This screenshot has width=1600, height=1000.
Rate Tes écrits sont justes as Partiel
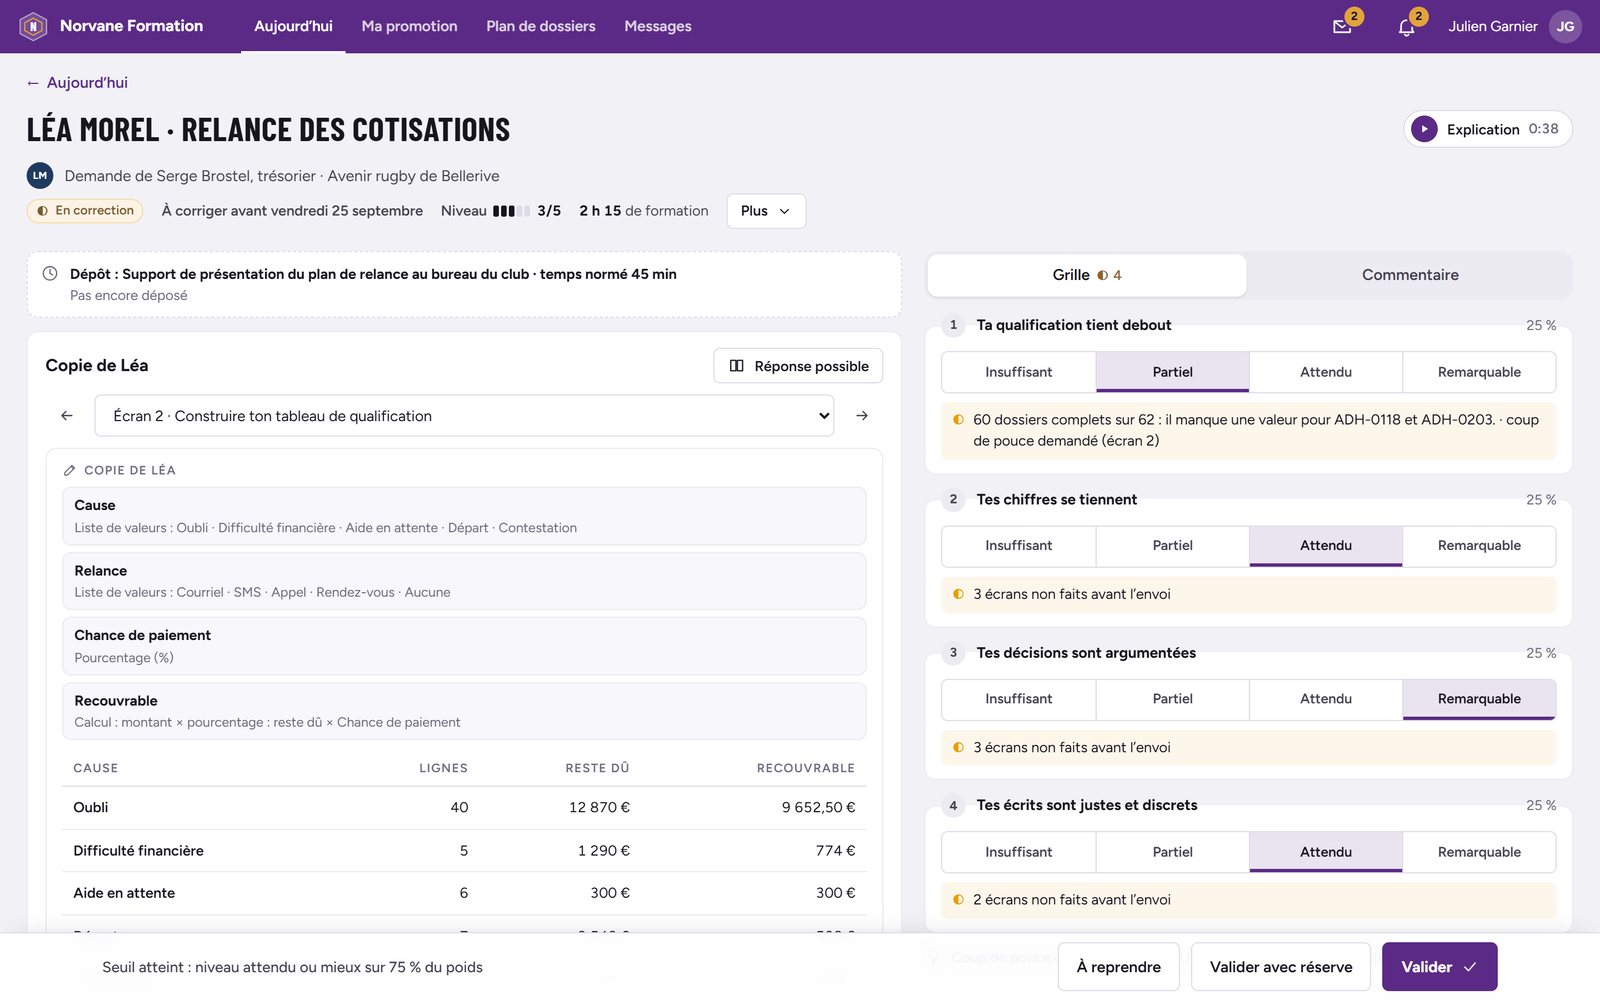(1172, 852)
